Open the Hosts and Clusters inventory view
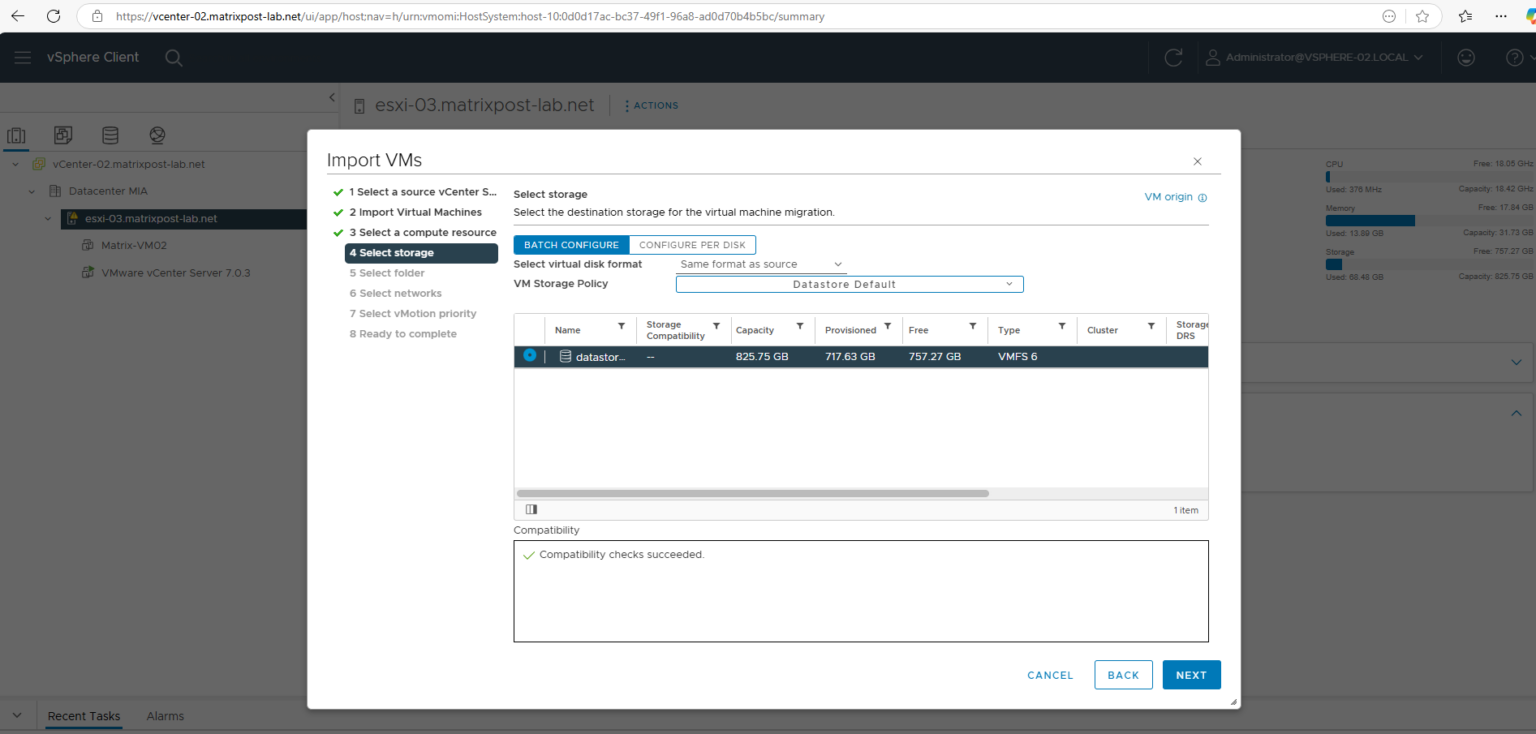Screen dimensions: 1536x734 click(16, 134)
